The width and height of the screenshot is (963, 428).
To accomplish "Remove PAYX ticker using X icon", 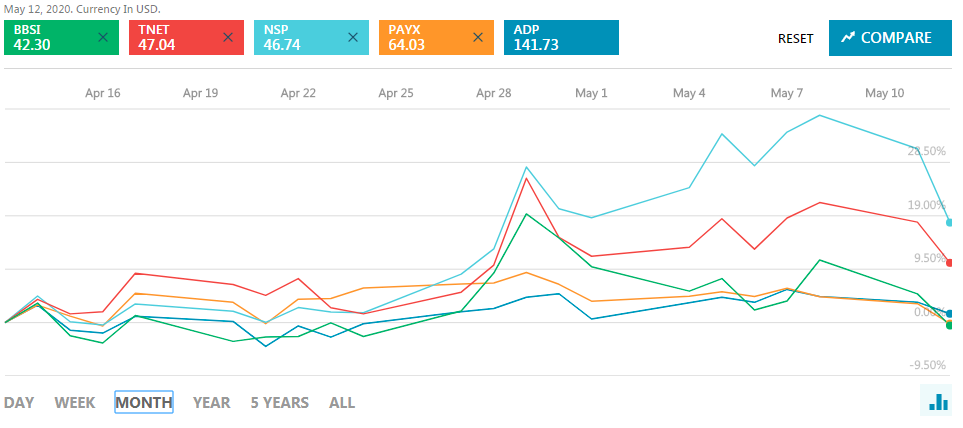I will (477, 37).
